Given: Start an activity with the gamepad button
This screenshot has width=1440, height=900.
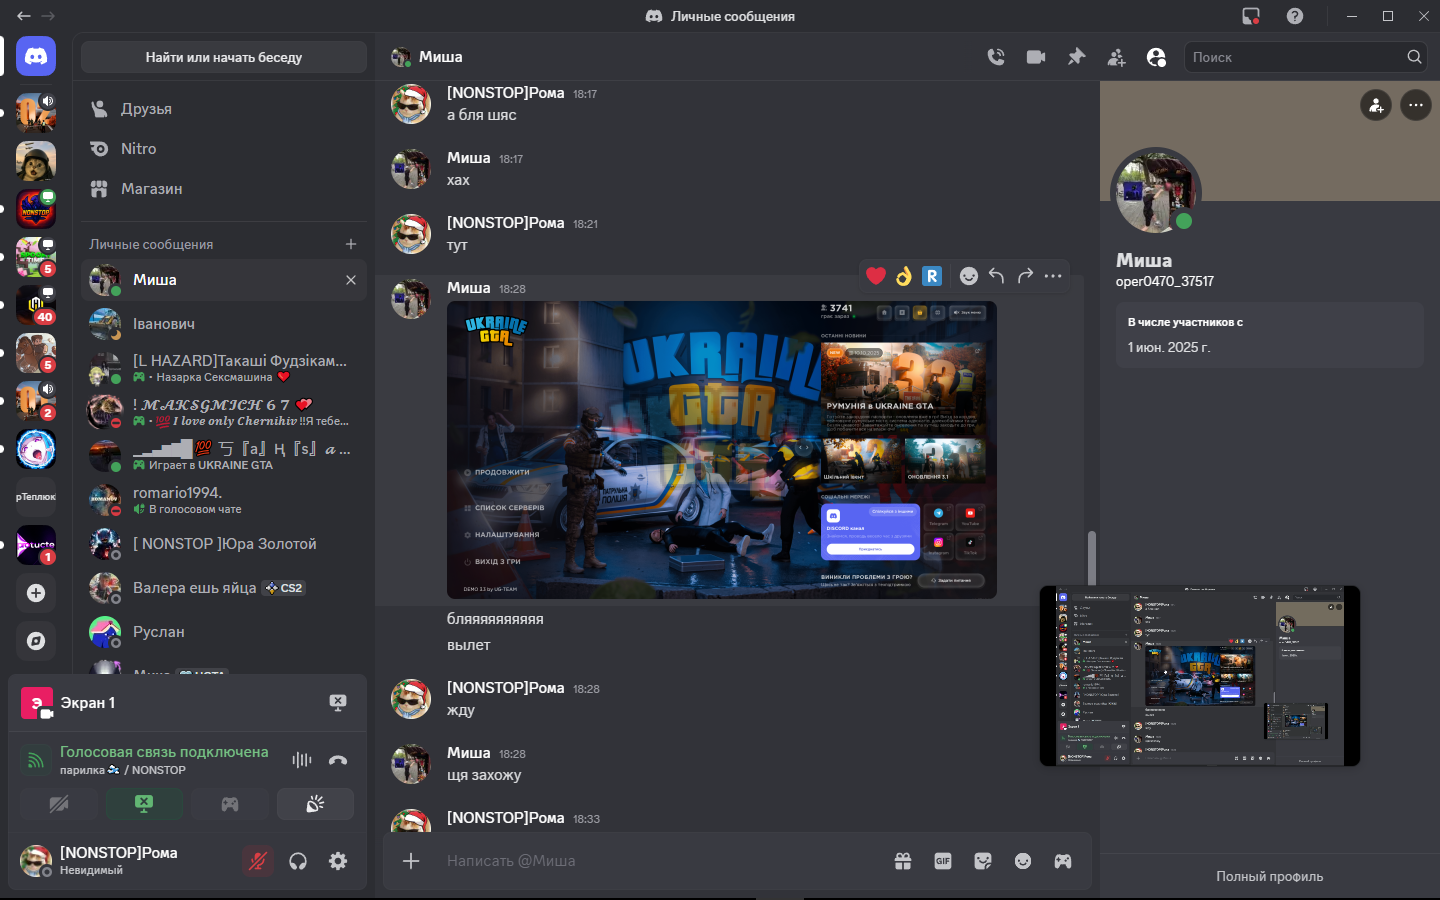Looking at the screenshot, I should point(230,804).
